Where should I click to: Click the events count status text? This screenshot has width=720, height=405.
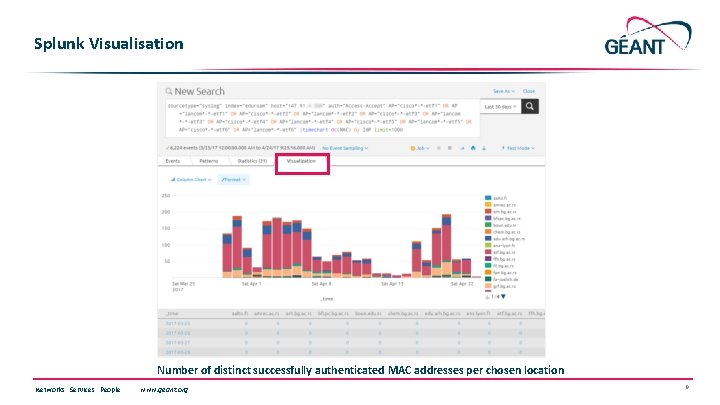click(x=241, y=148)
